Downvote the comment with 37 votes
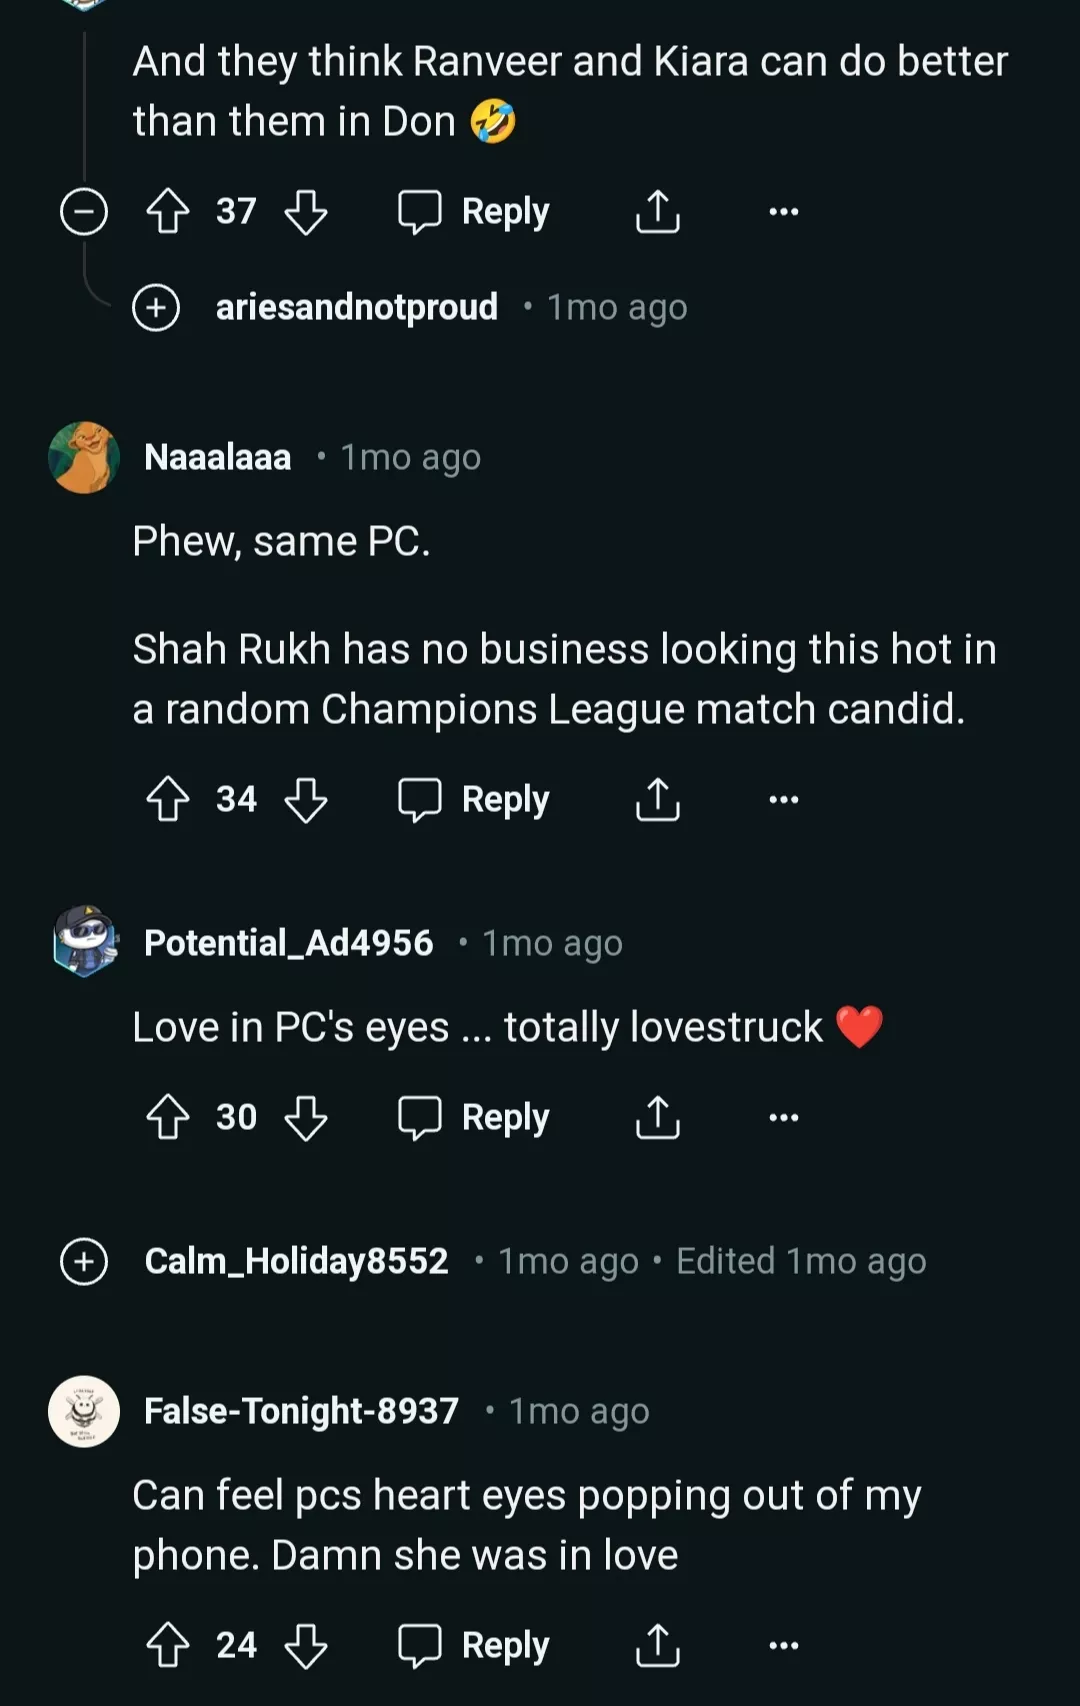The height and width of the screenshot is (1706, 1080). [x=305, y=212]
